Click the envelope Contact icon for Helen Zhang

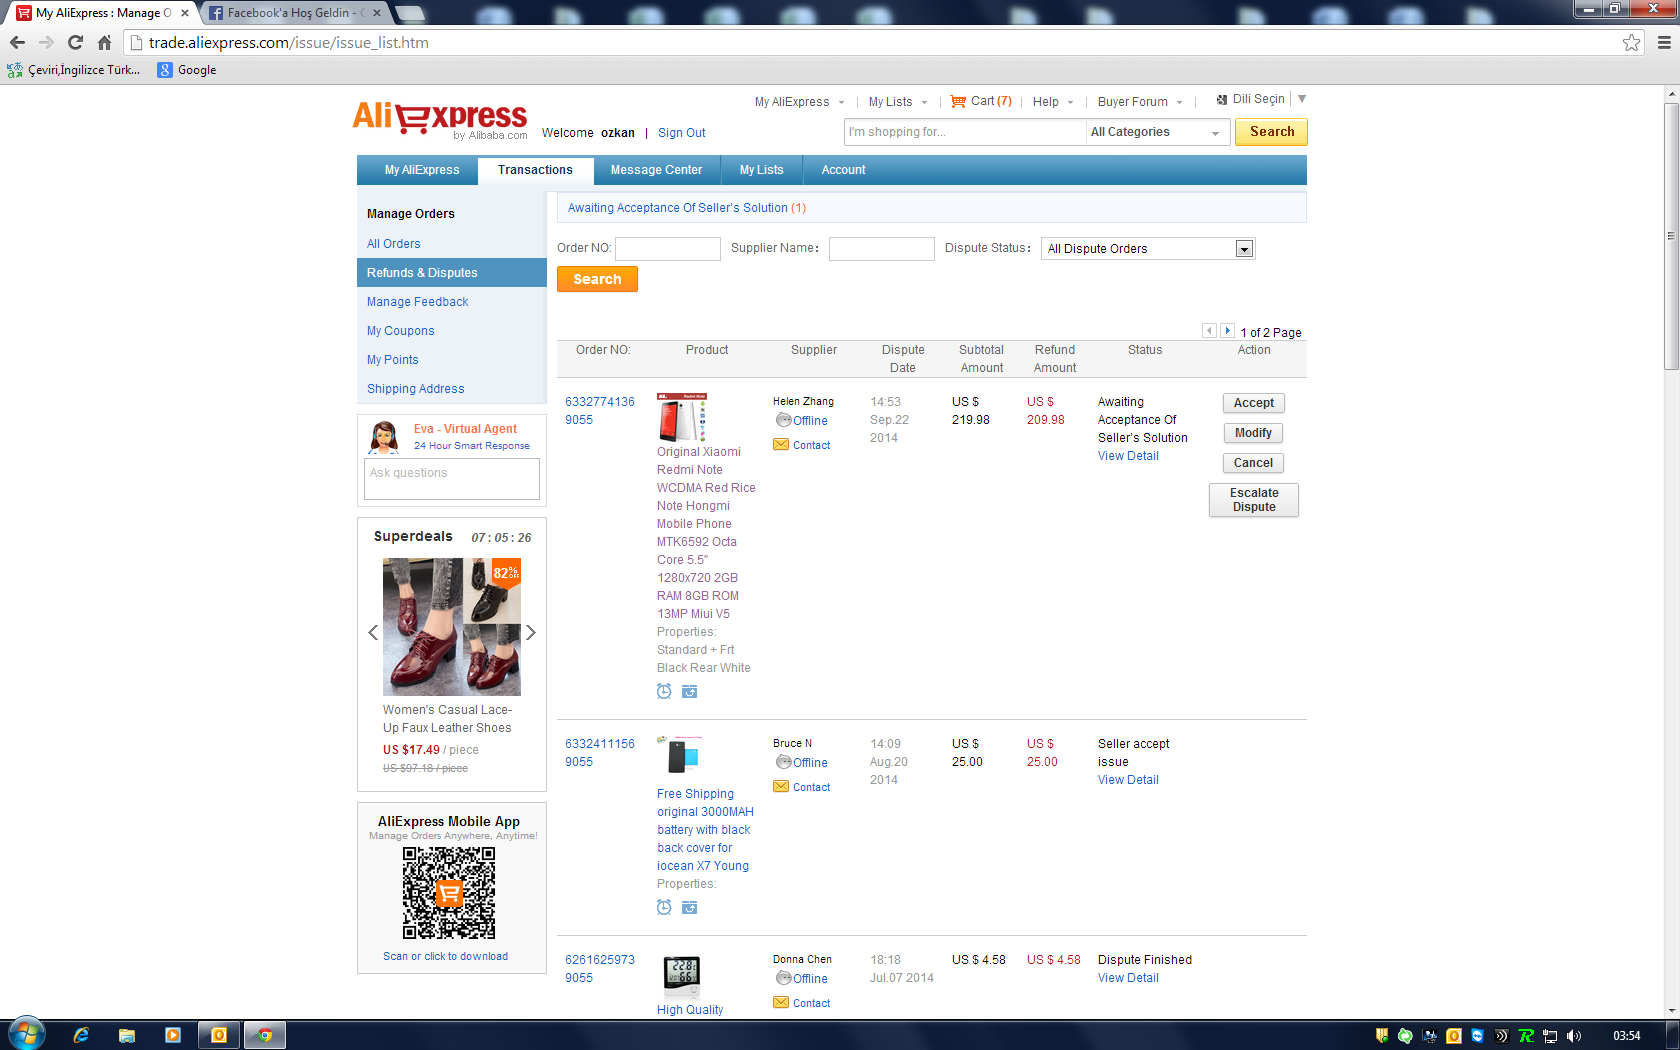click(781, 445)
